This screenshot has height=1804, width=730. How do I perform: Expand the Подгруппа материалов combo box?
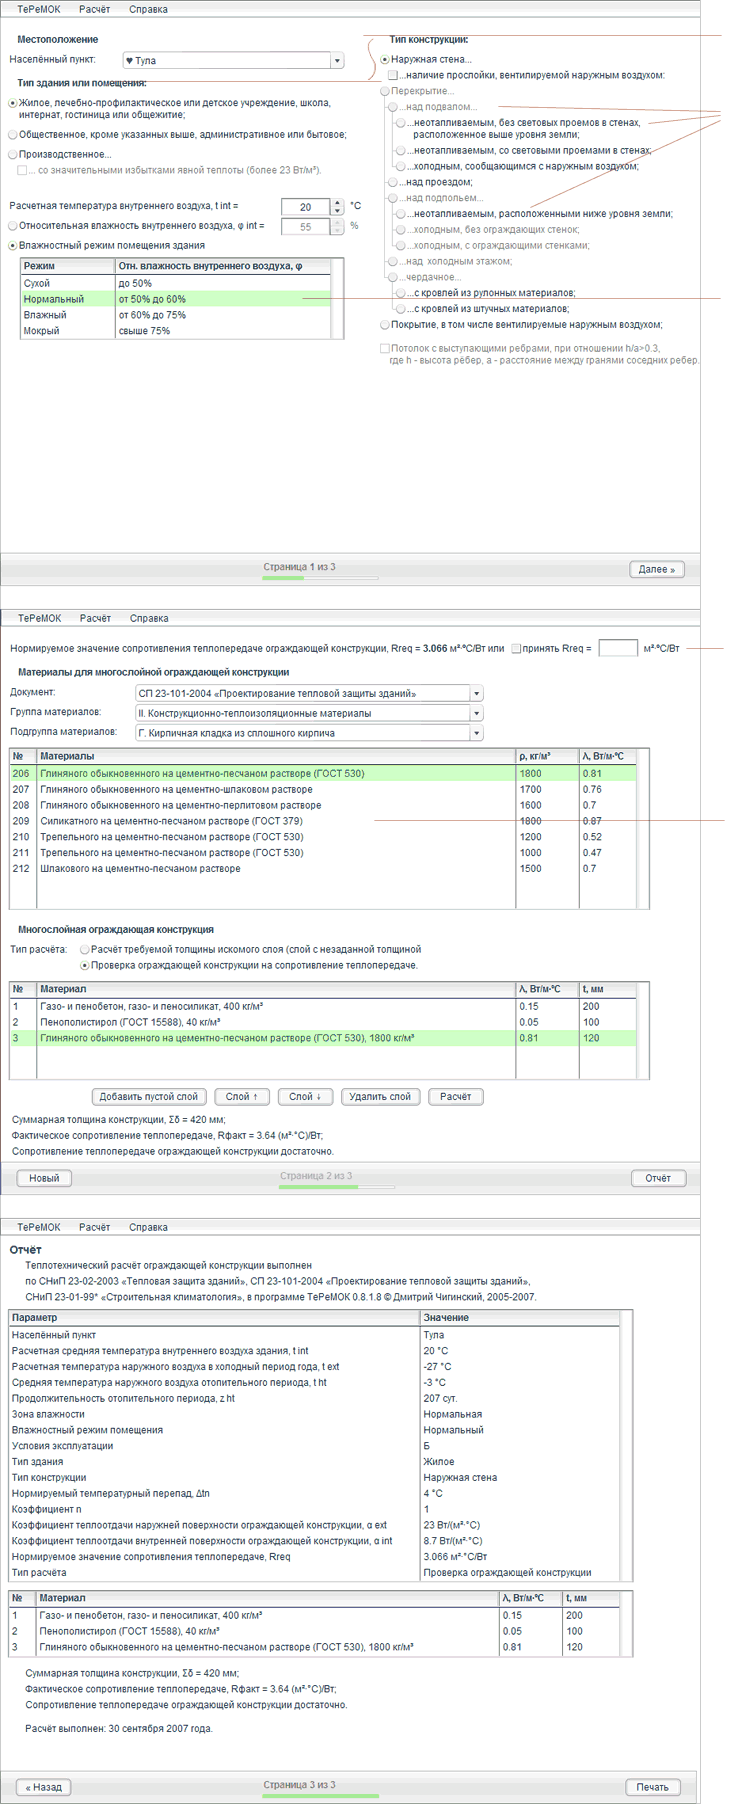click(x=476, y=733)
